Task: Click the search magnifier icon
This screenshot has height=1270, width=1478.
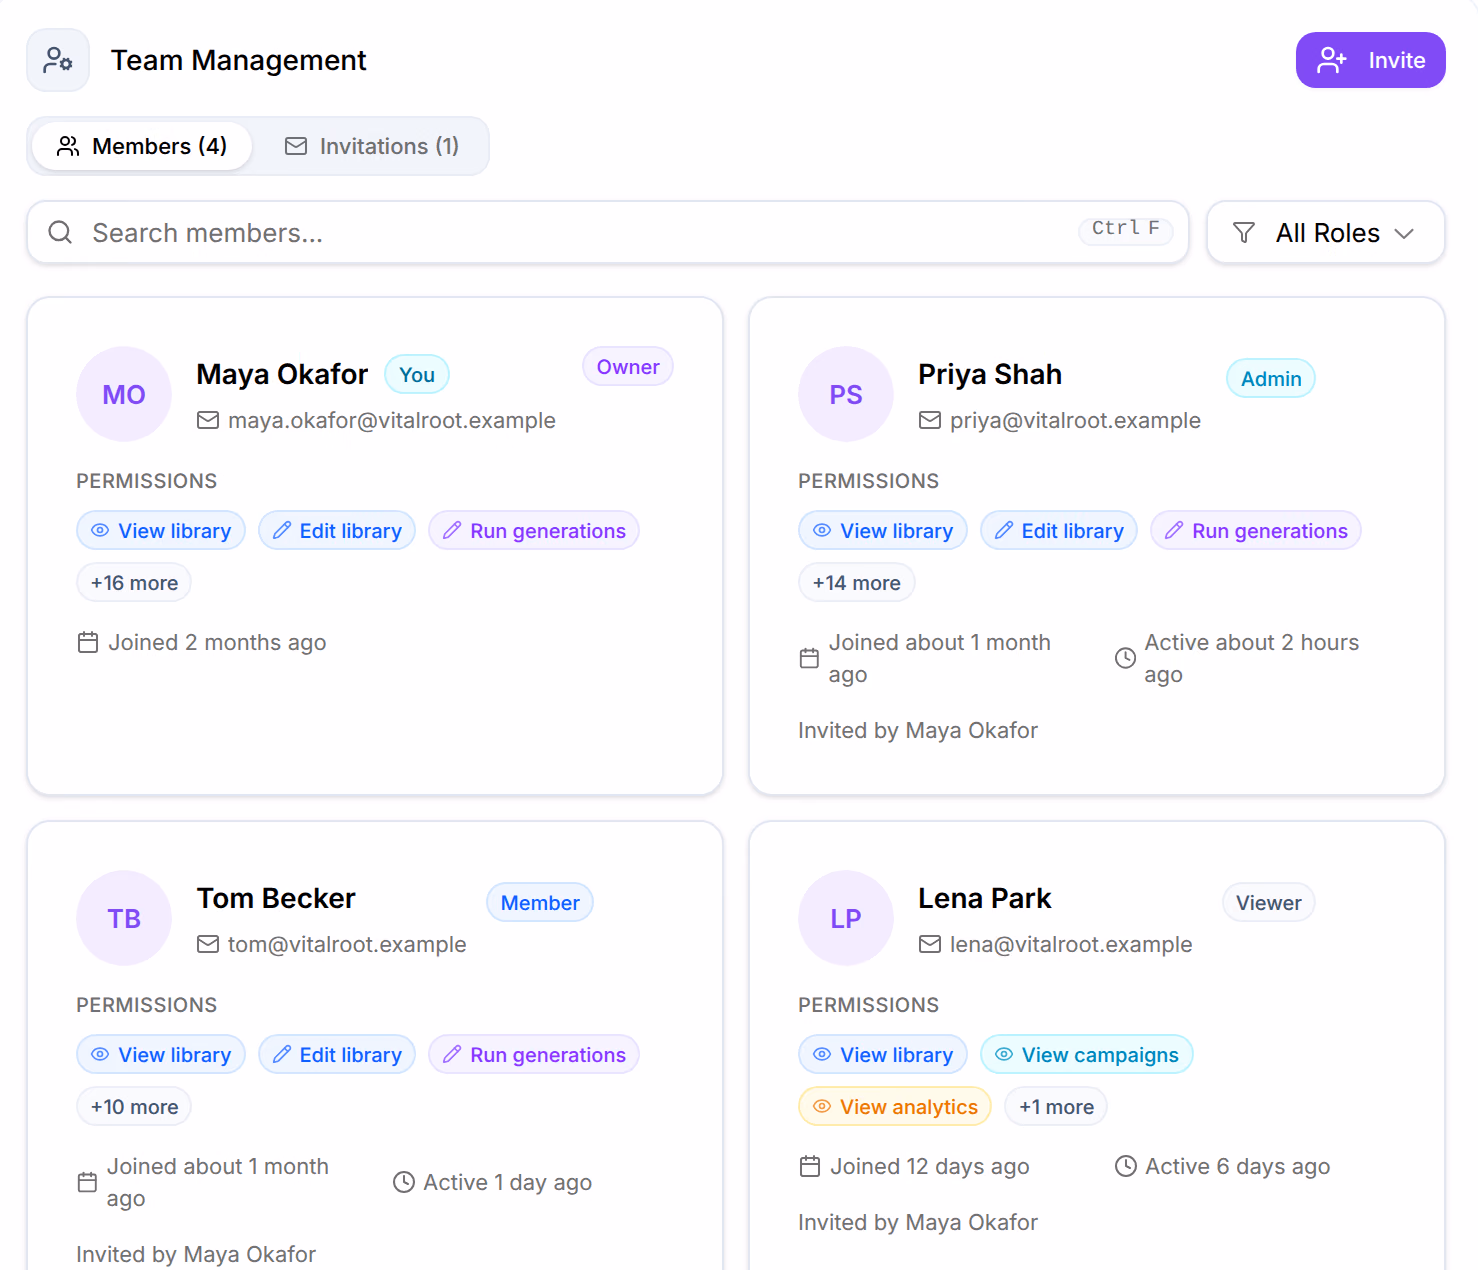Action: point(60,232)
